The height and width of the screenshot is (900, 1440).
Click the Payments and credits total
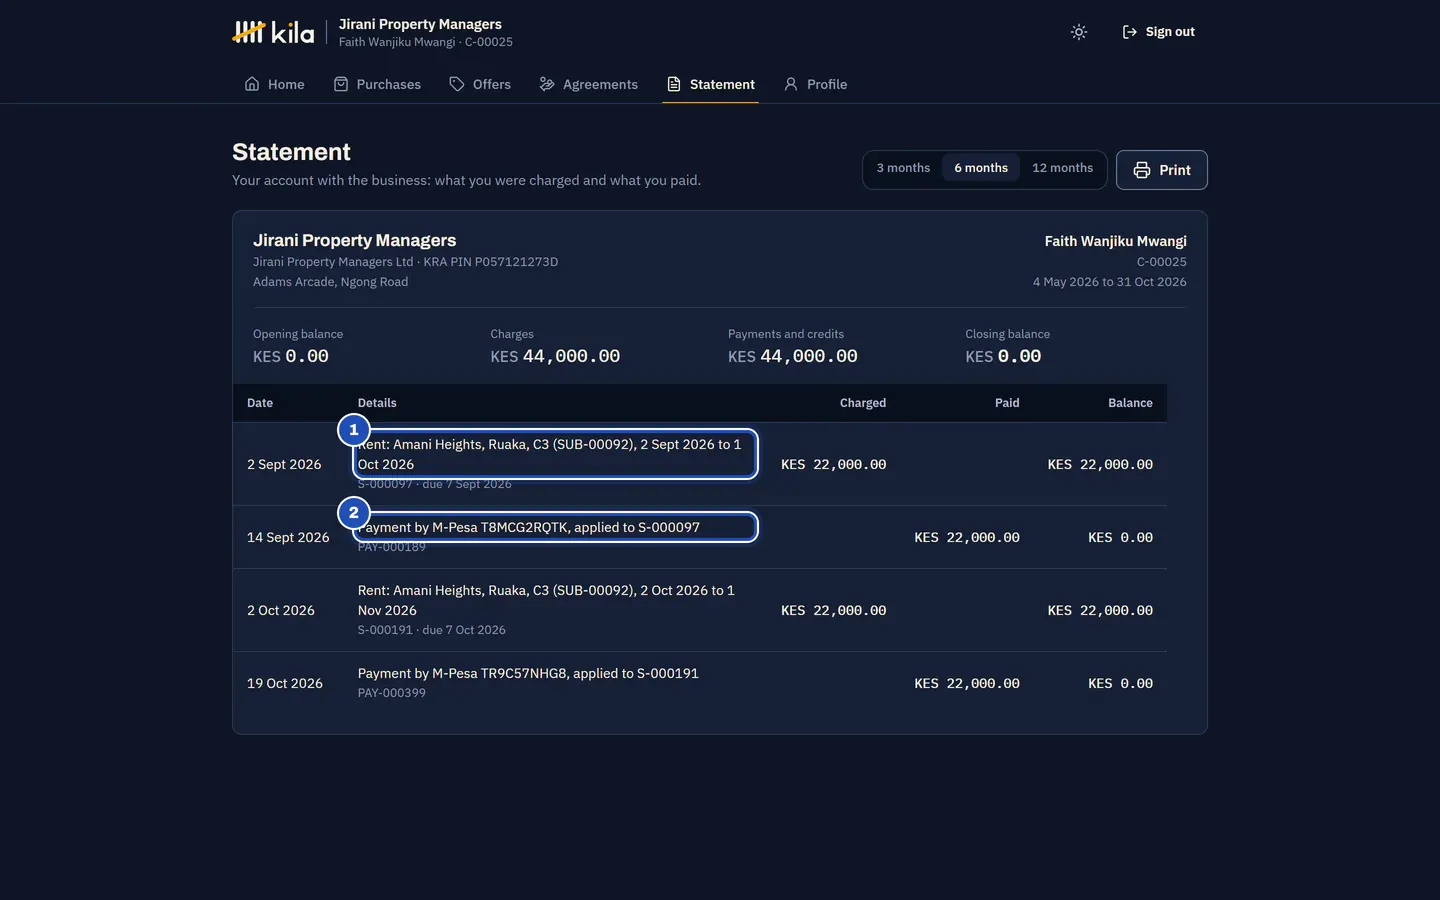[793, 356]
